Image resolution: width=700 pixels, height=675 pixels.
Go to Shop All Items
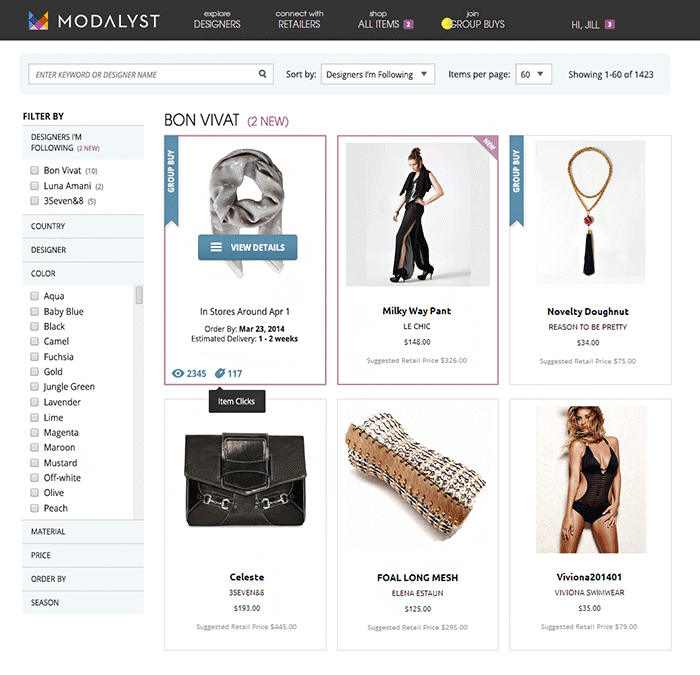pyautogui.click(x=379, y=20)
